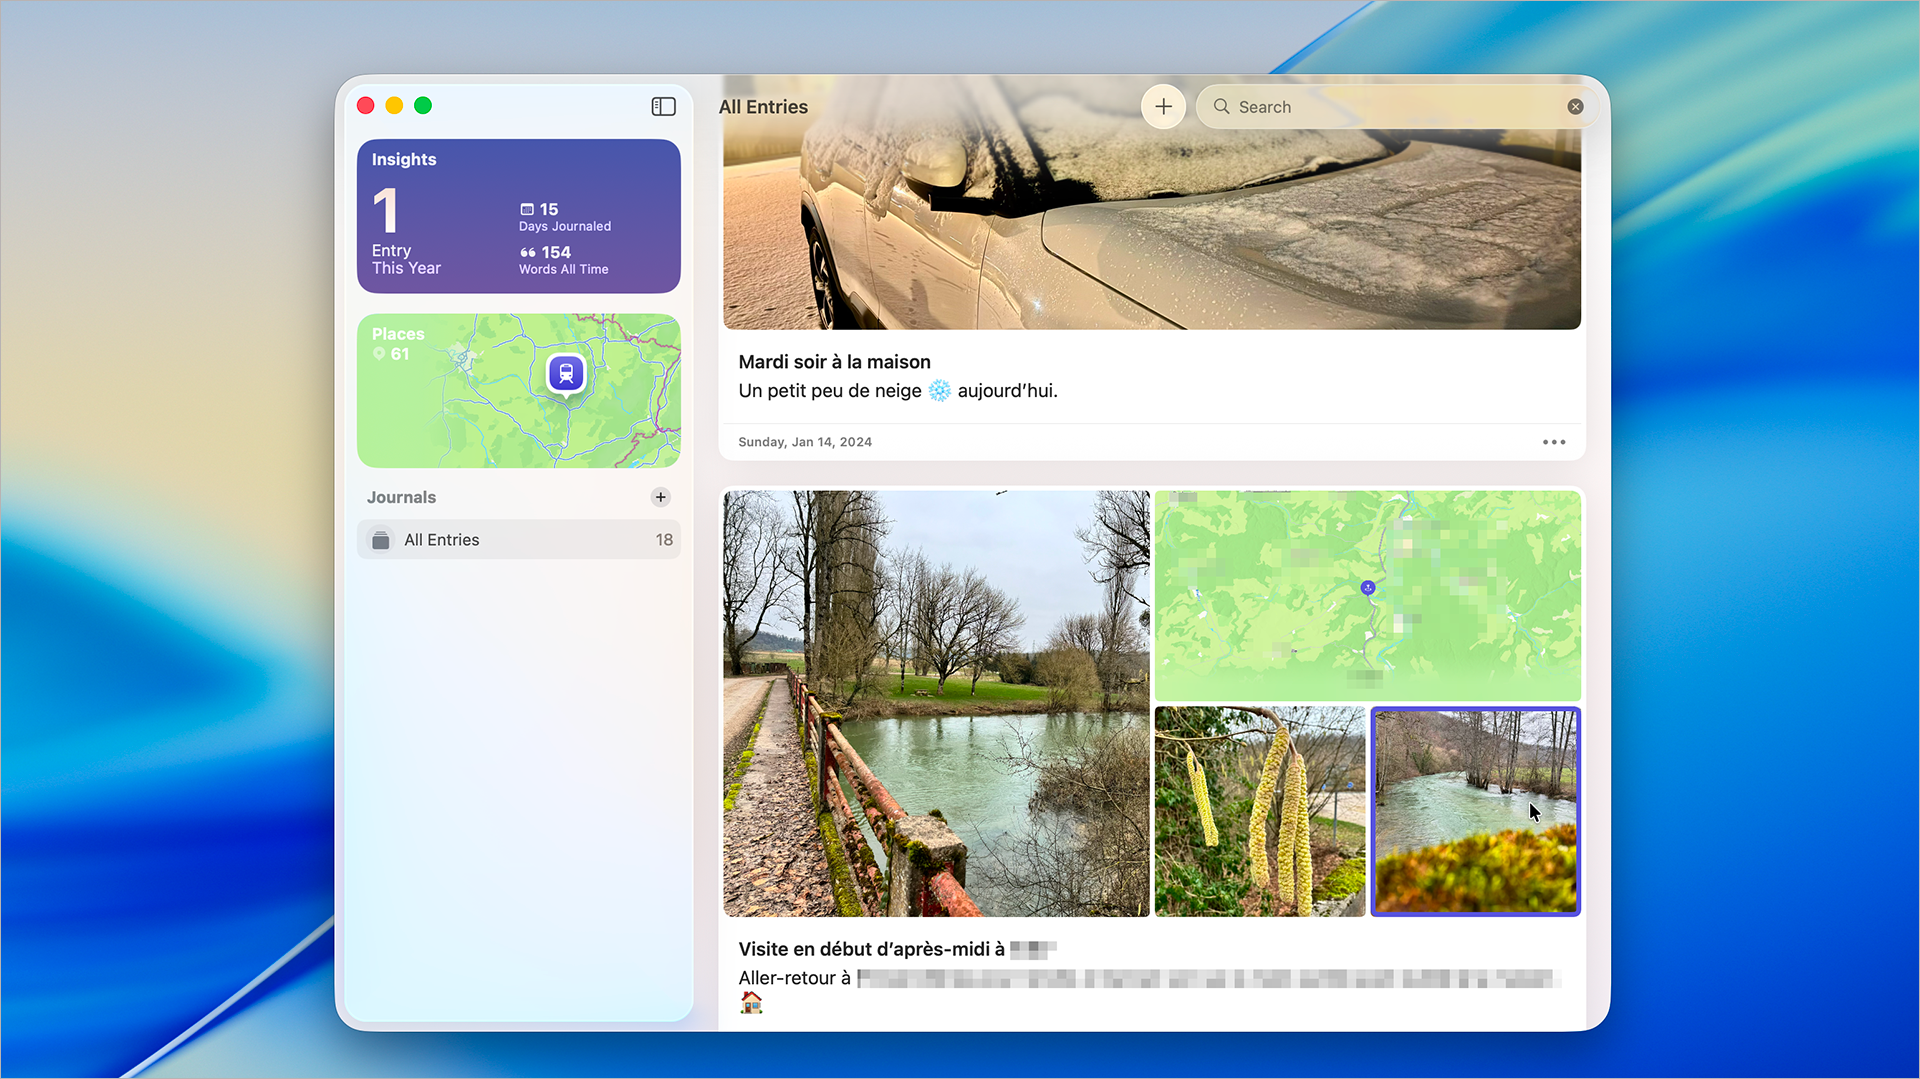
Task: Clear the search field with X button
Action: tap(1575, 107)
